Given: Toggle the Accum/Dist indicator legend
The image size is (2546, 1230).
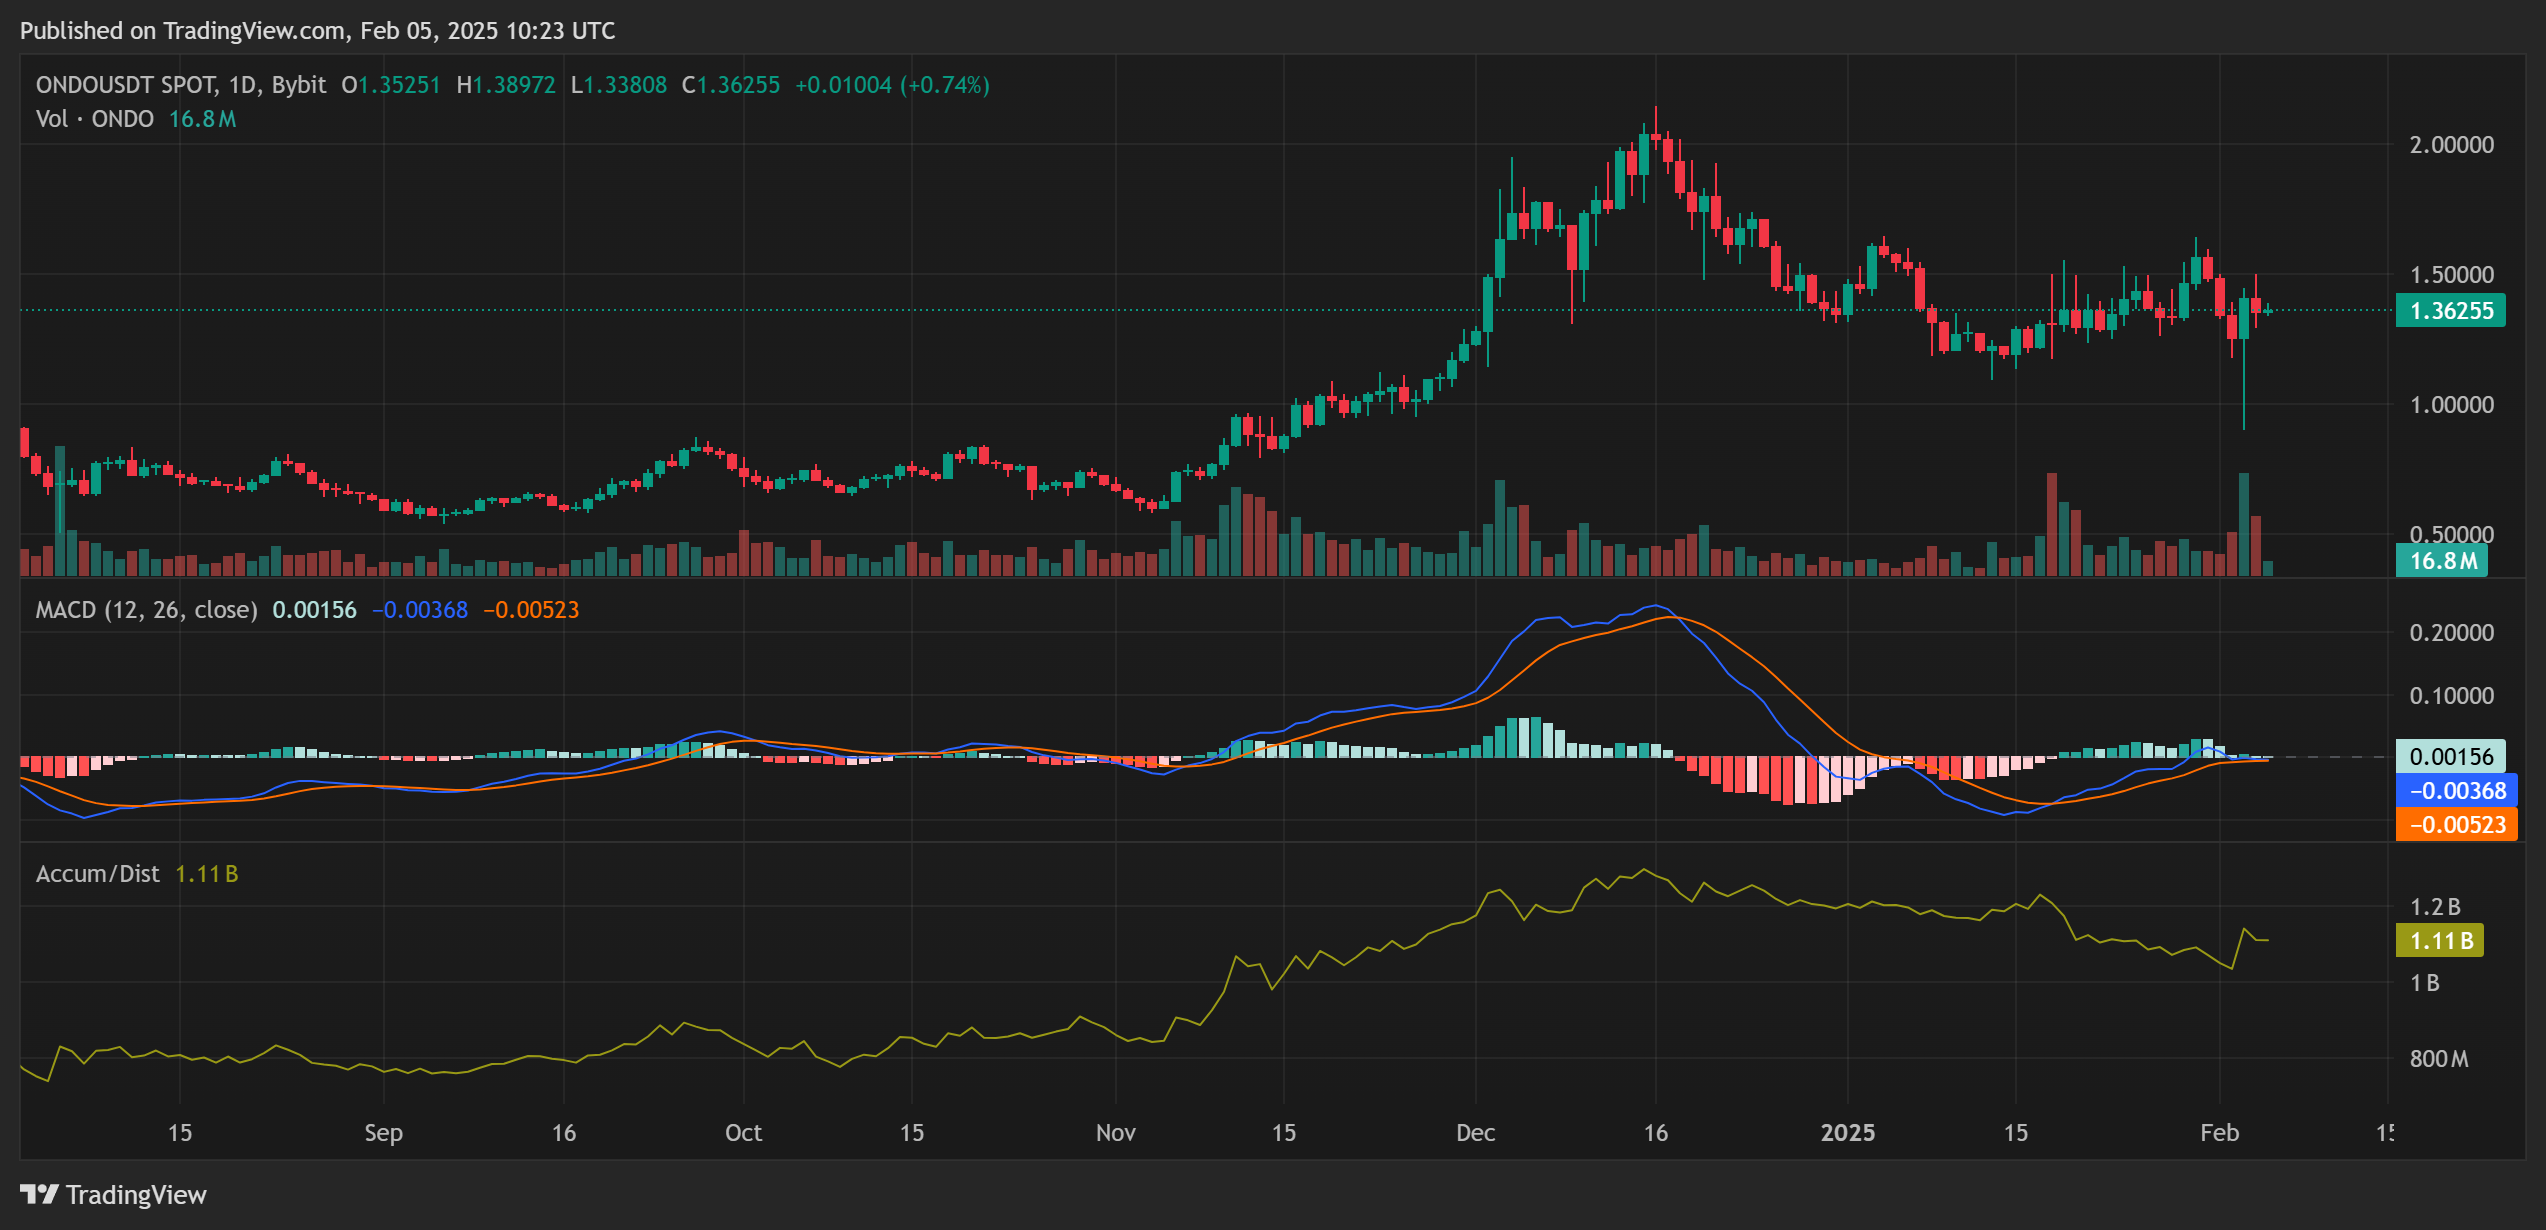Looking at the screenshot, I should point(96,873).
